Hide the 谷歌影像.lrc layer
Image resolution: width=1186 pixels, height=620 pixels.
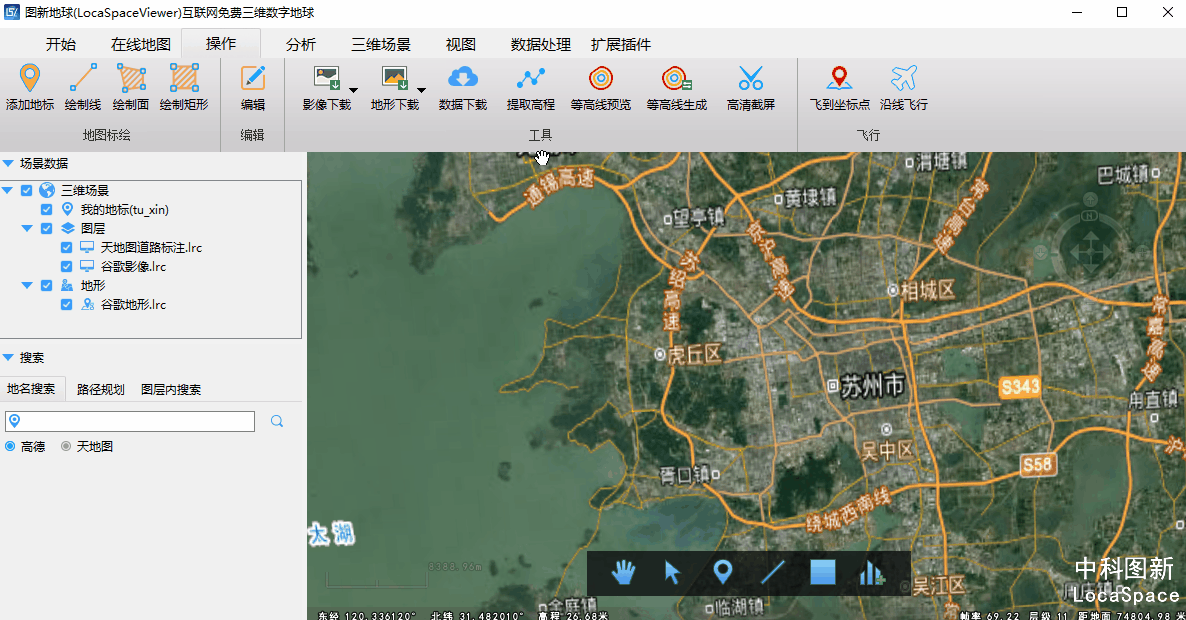click(67, 266)
